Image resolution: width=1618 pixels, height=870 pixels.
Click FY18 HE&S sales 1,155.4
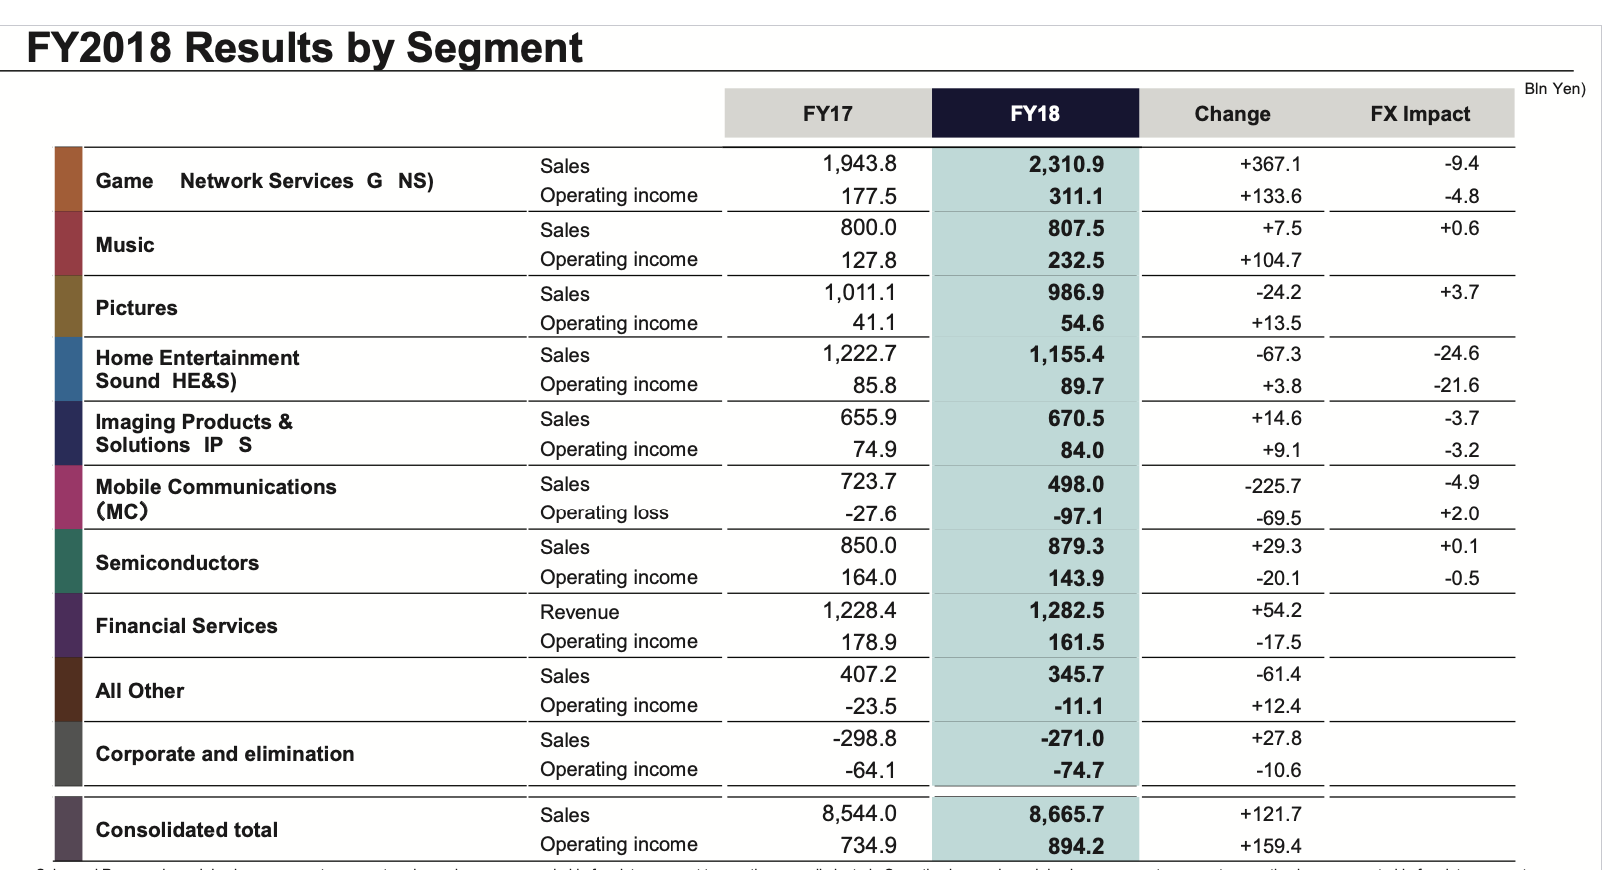(1066, 354)
